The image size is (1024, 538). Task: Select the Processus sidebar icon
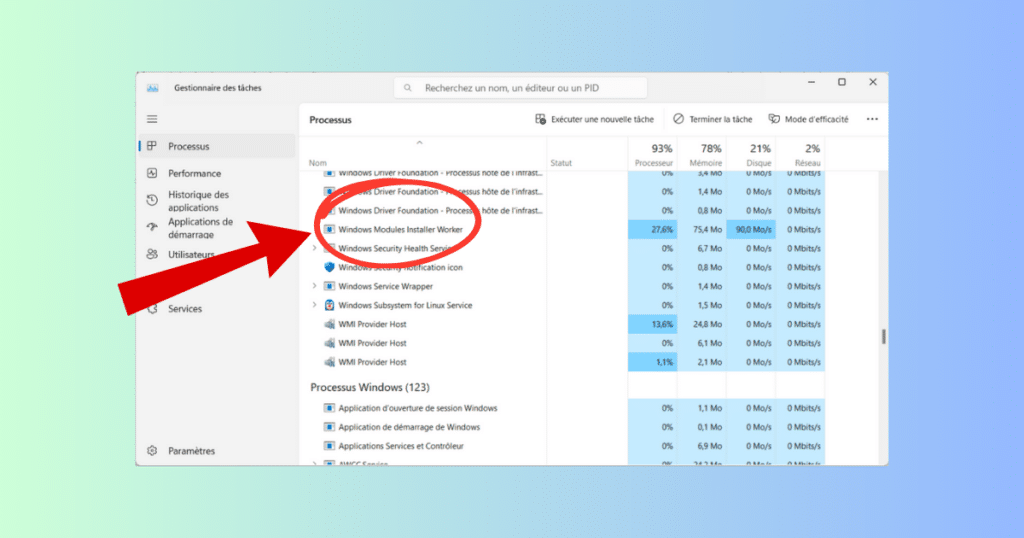pos(152,146)
